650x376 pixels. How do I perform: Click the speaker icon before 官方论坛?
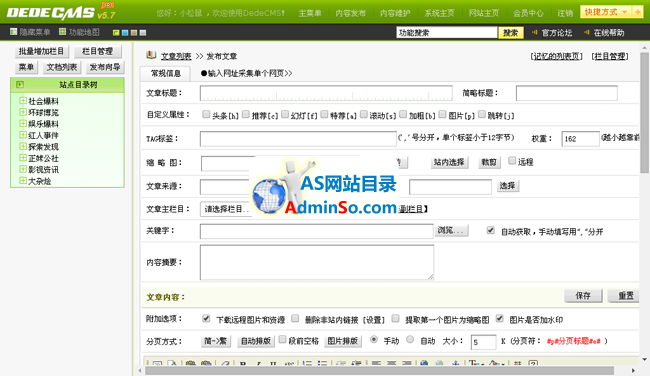click(535, 32)
